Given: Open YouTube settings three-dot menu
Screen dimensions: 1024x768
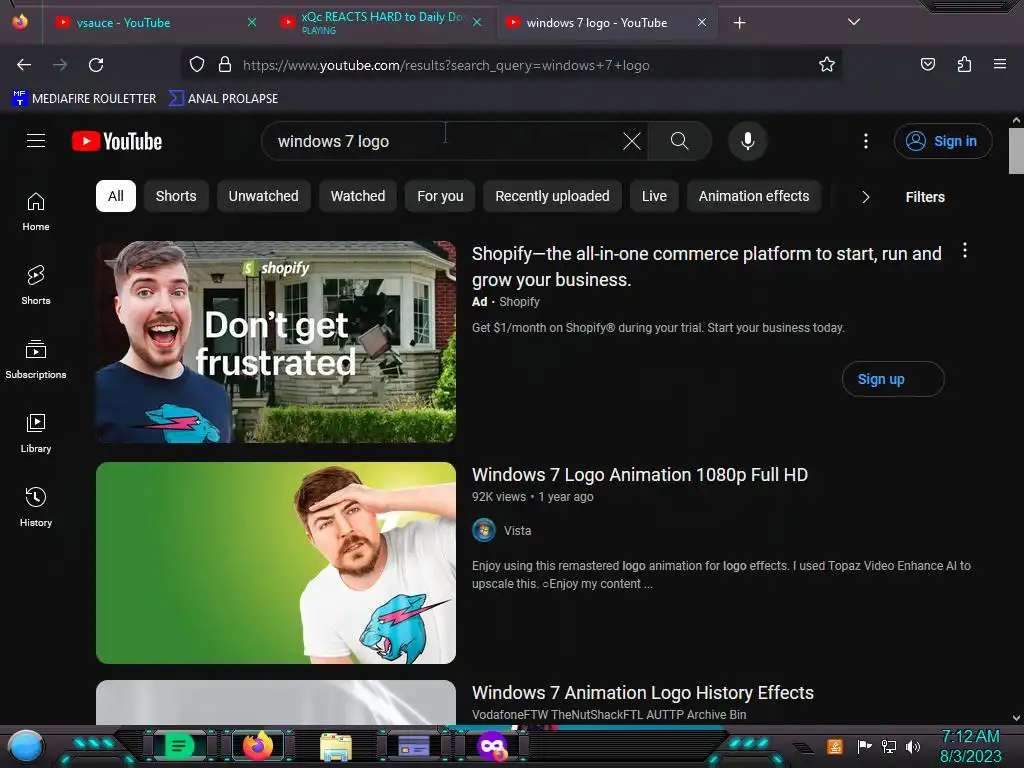Looking at the screenshot, I should click(866, 141).
